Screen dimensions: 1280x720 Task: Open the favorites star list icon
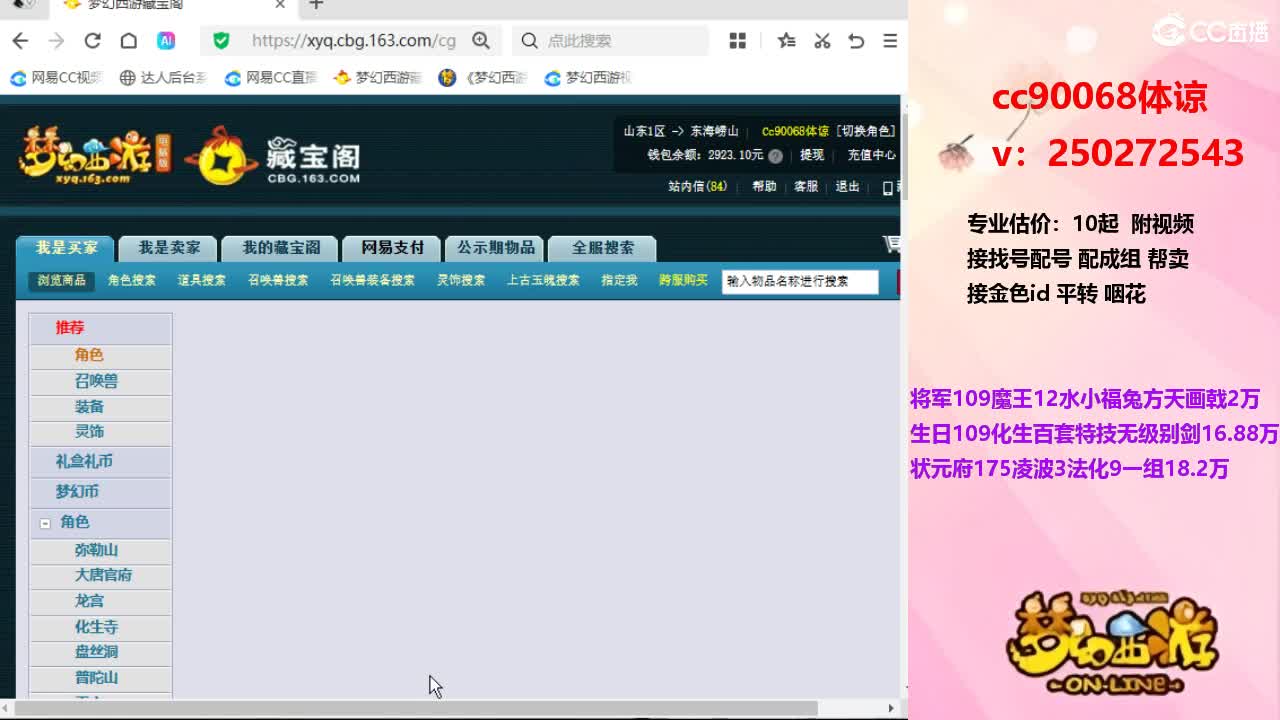tap(787, 41)
